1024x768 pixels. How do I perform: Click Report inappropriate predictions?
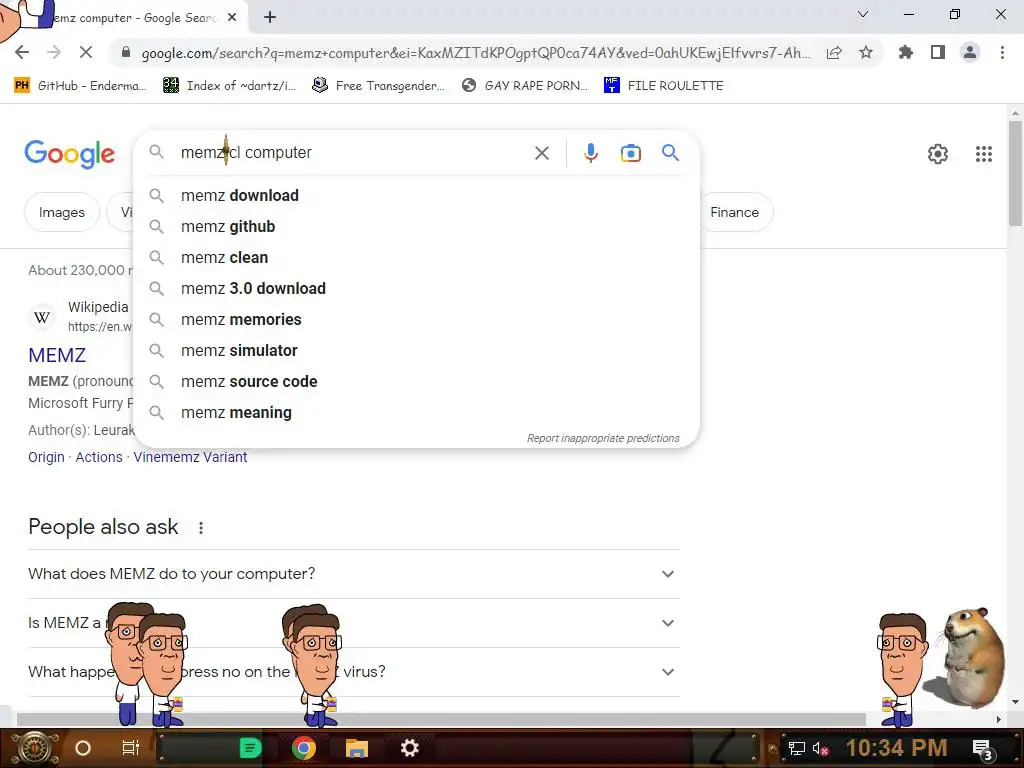pos(603,438)
